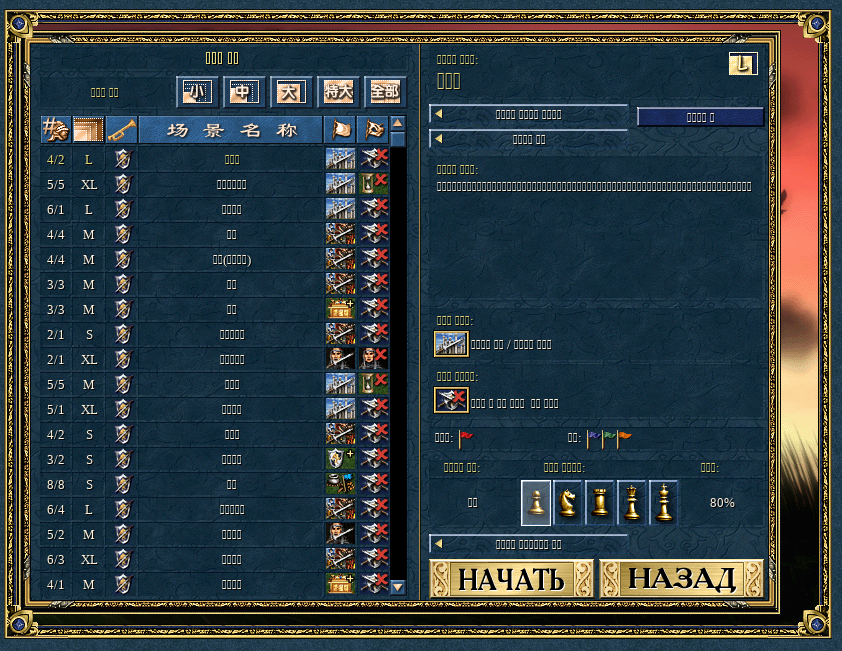Select the 5/5 XL scenario row
Image resolution: width=842 pixels, height=651 pixels.
pyautogui.click(x=215, y=184)
